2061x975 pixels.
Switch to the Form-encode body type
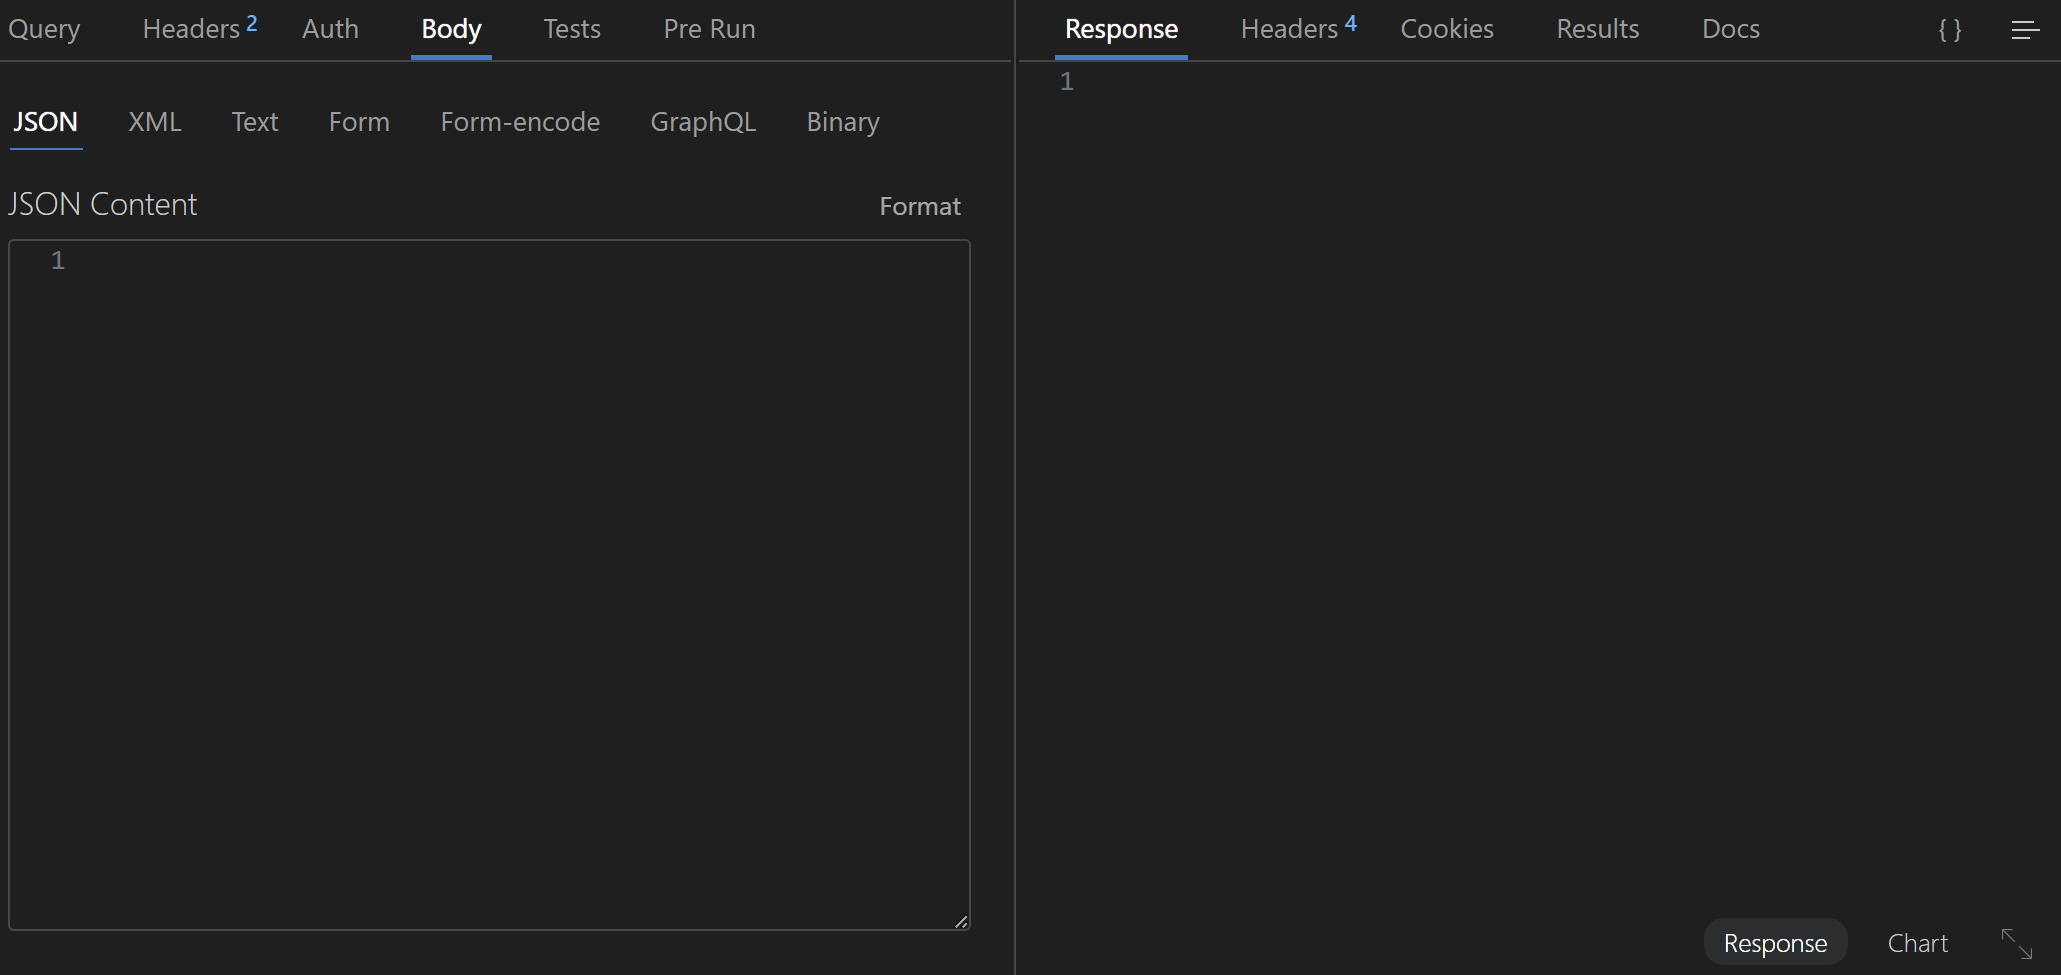(520, 121)
